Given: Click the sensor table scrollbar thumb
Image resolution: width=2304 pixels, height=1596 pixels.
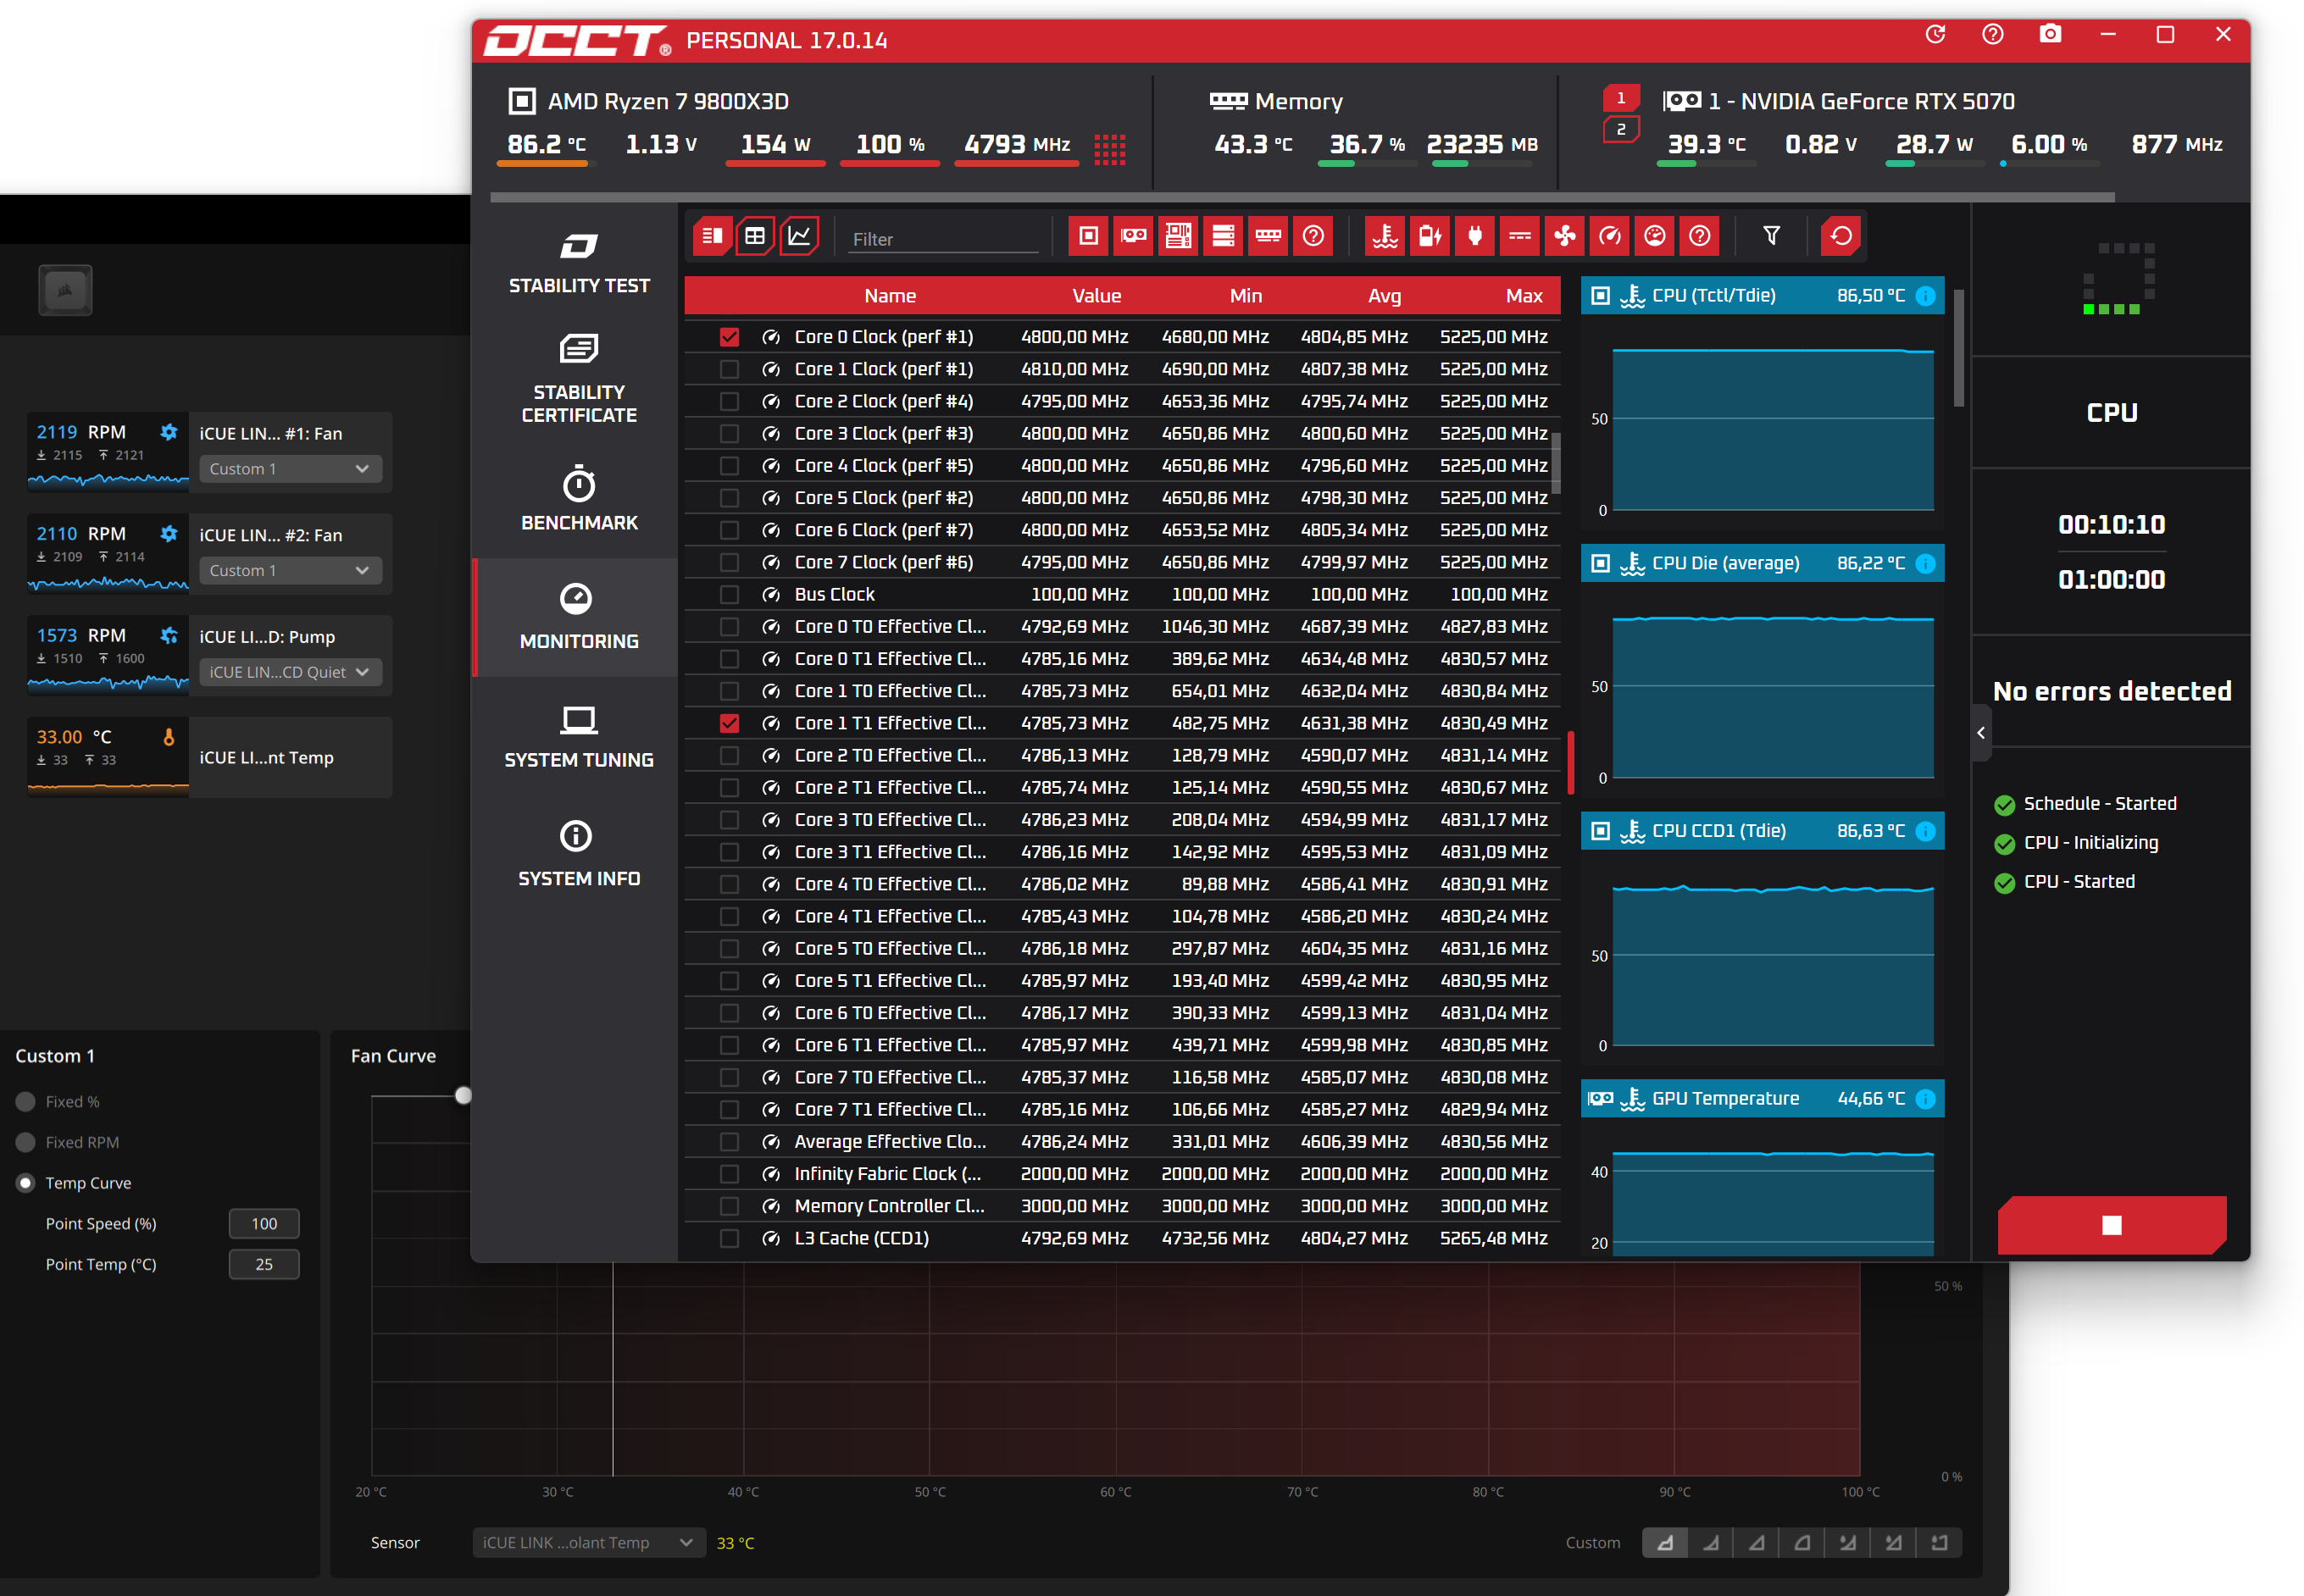Looking at the screenshot, I should click(1556, 462).
